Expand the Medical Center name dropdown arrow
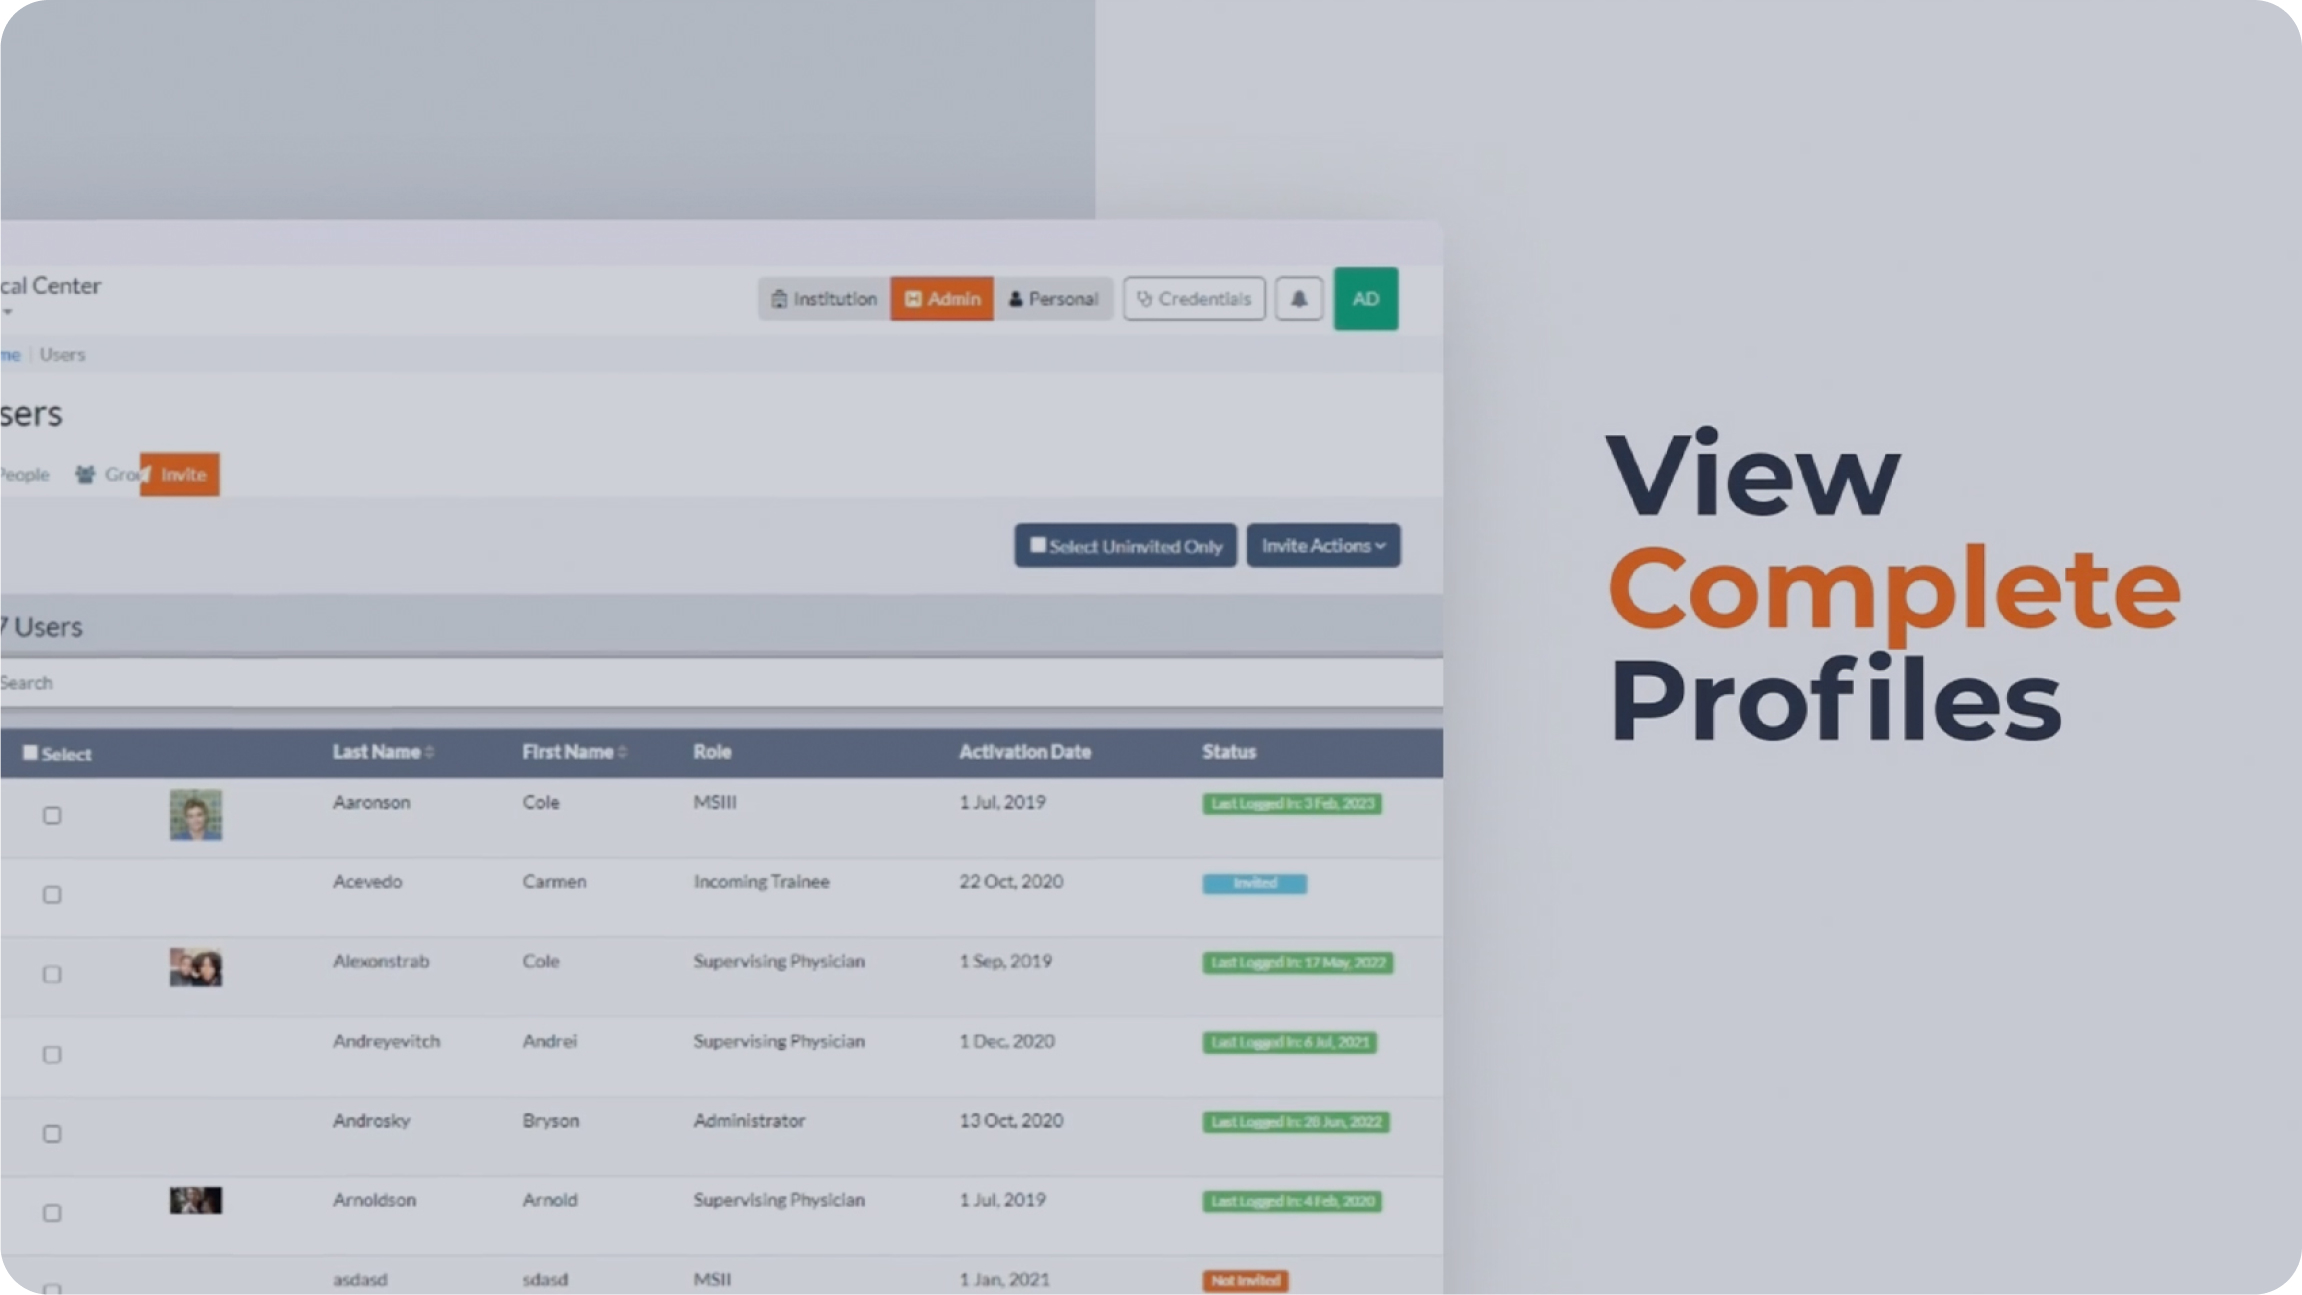 8,313
